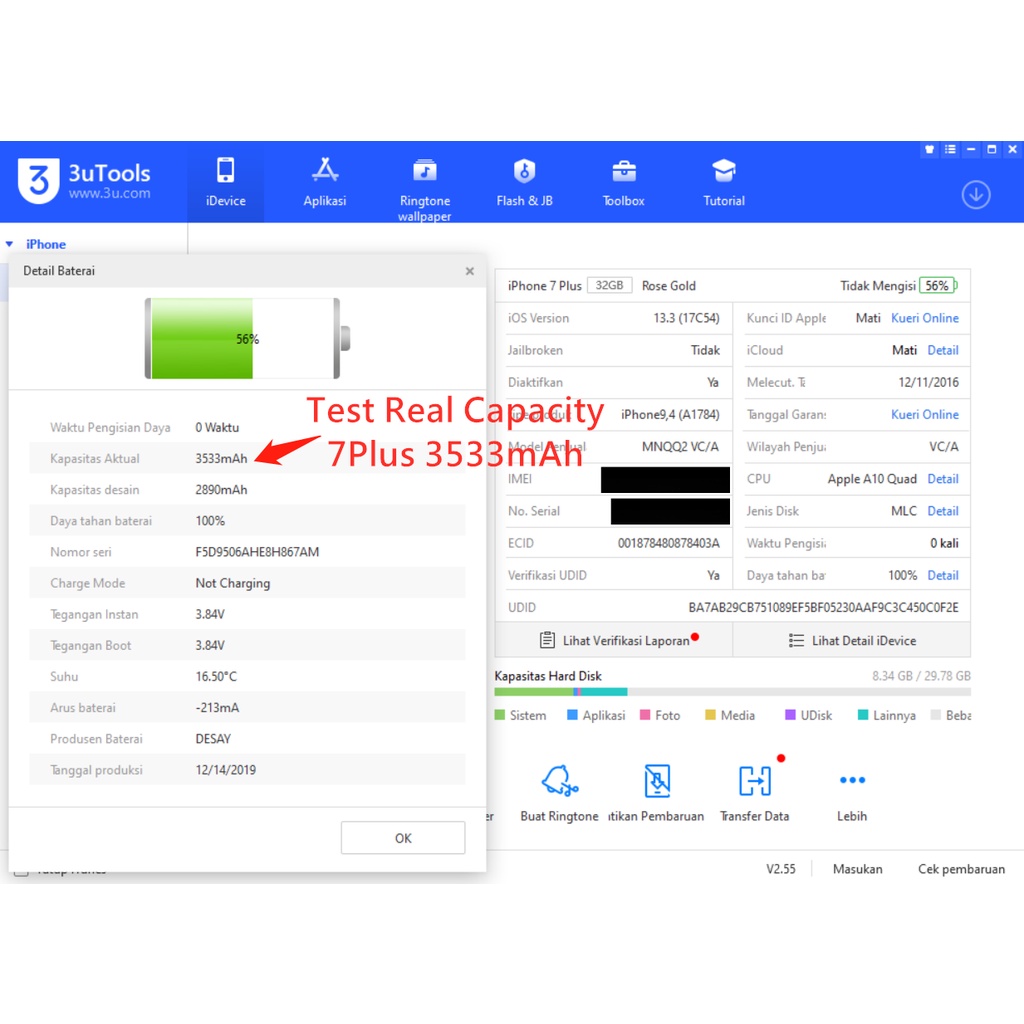This screenshot has height=1024, width=1024.
Task: Open the CPU Detail link
Action: (x=942, y=479)
